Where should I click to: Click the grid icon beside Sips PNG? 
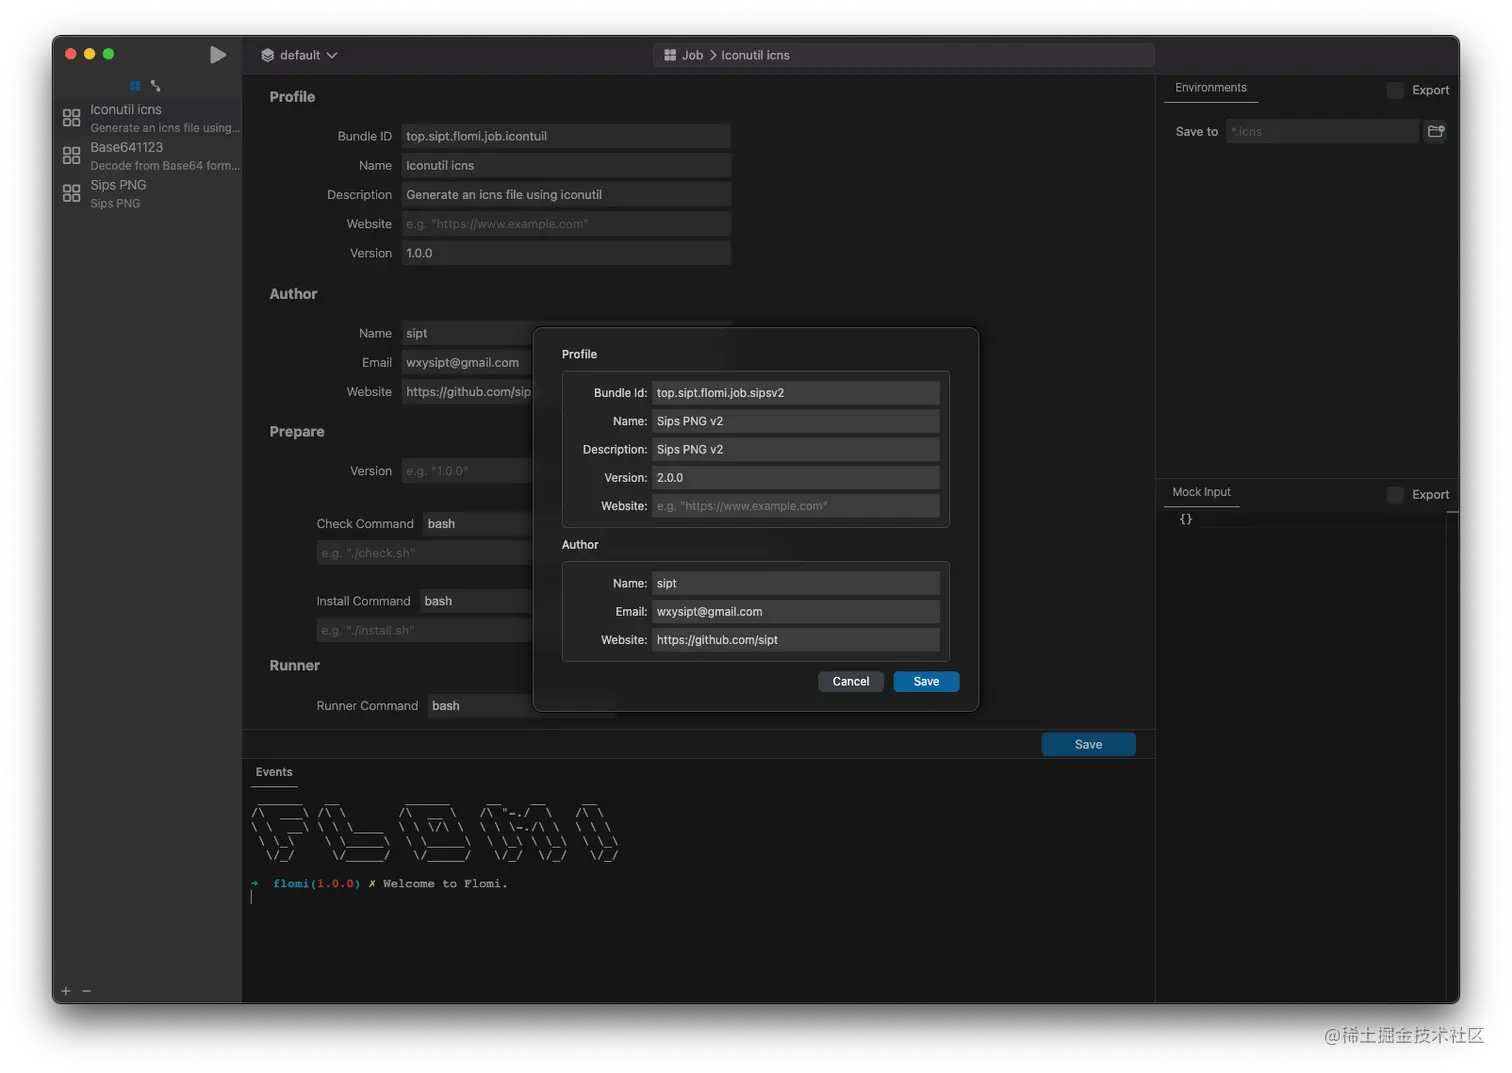(71, 193)
